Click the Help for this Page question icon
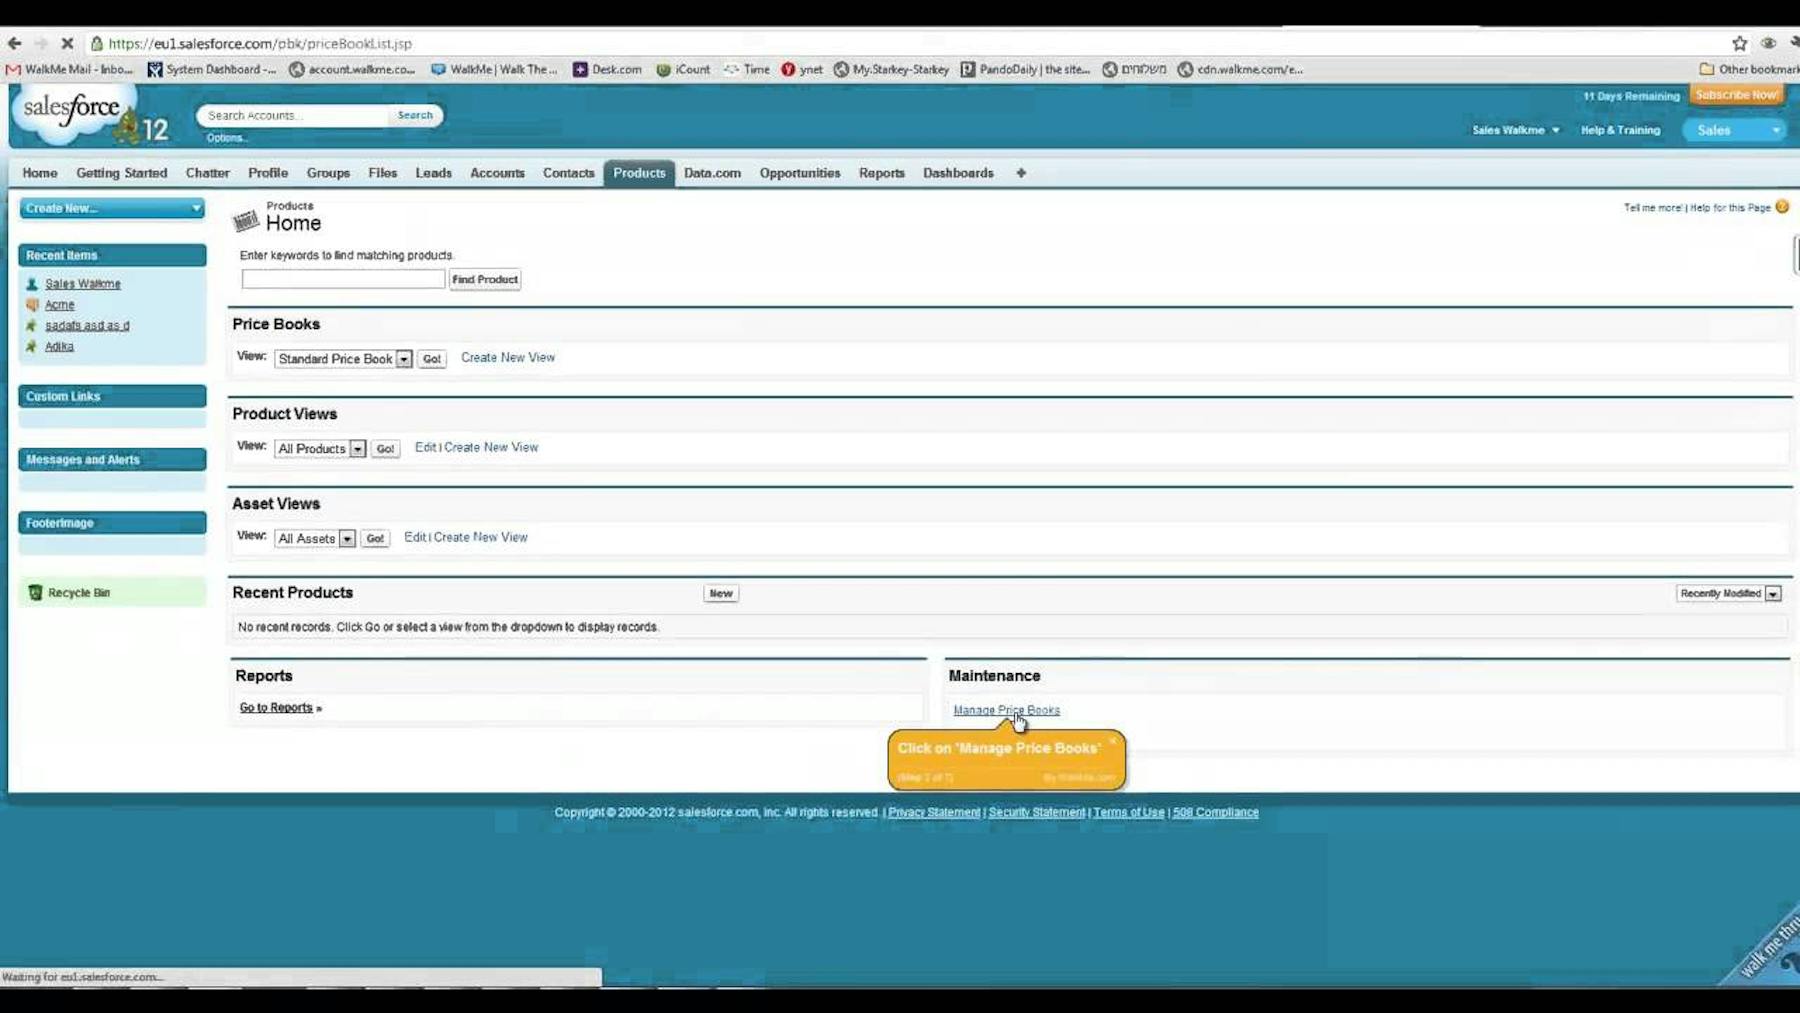The image size is (1800, 1013). [x=1782, y=207]
